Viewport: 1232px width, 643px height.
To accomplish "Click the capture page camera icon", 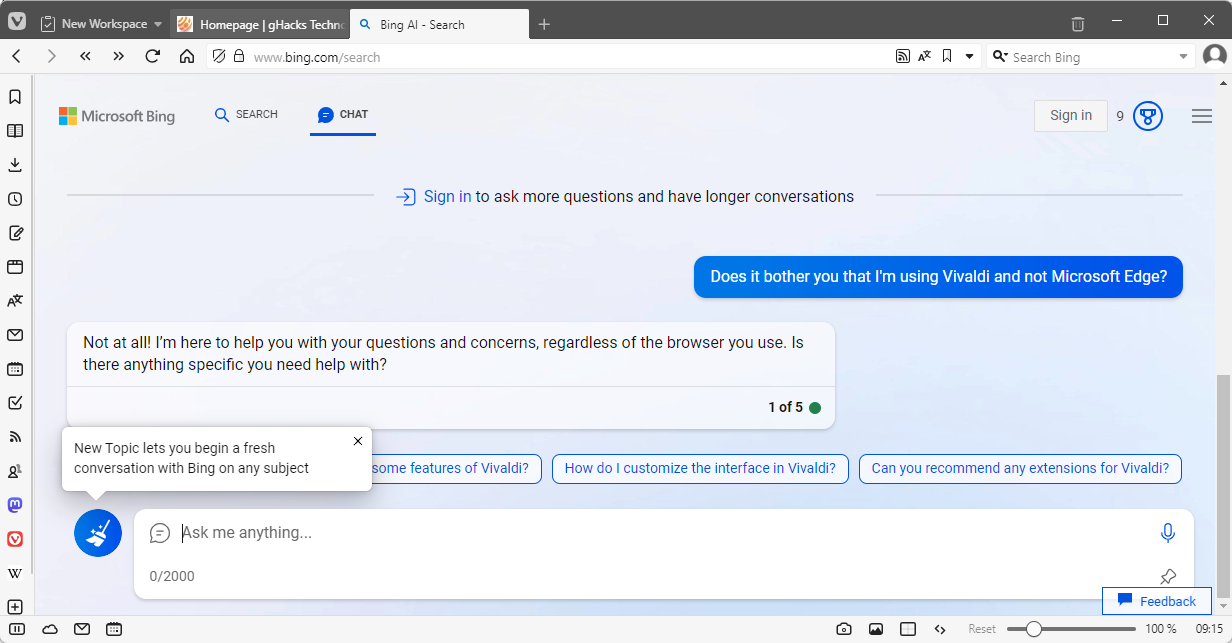I will pos(844,629).
